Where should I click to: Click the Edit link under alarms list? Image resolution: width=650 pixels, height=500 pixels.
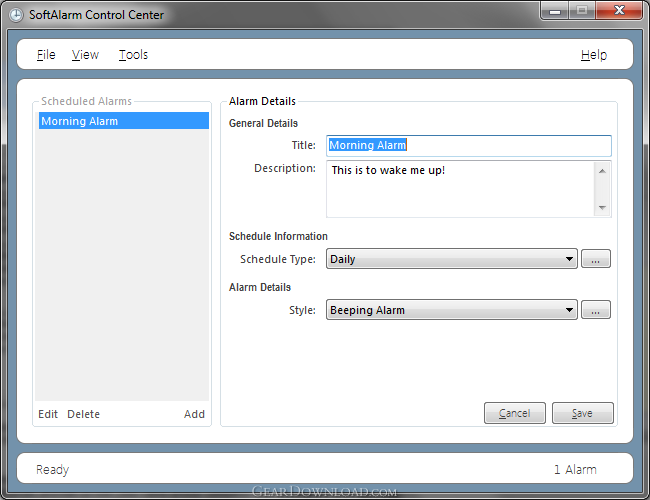point(48,414)
